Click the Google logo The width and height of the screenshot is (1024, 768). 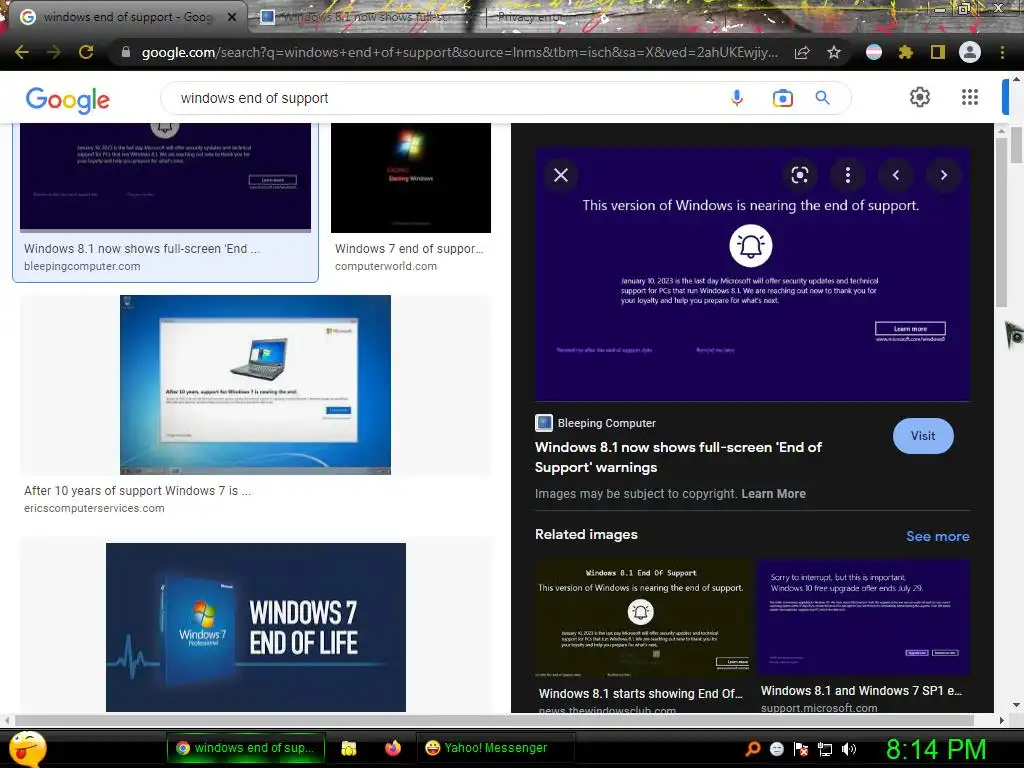[x=68, y=100]
